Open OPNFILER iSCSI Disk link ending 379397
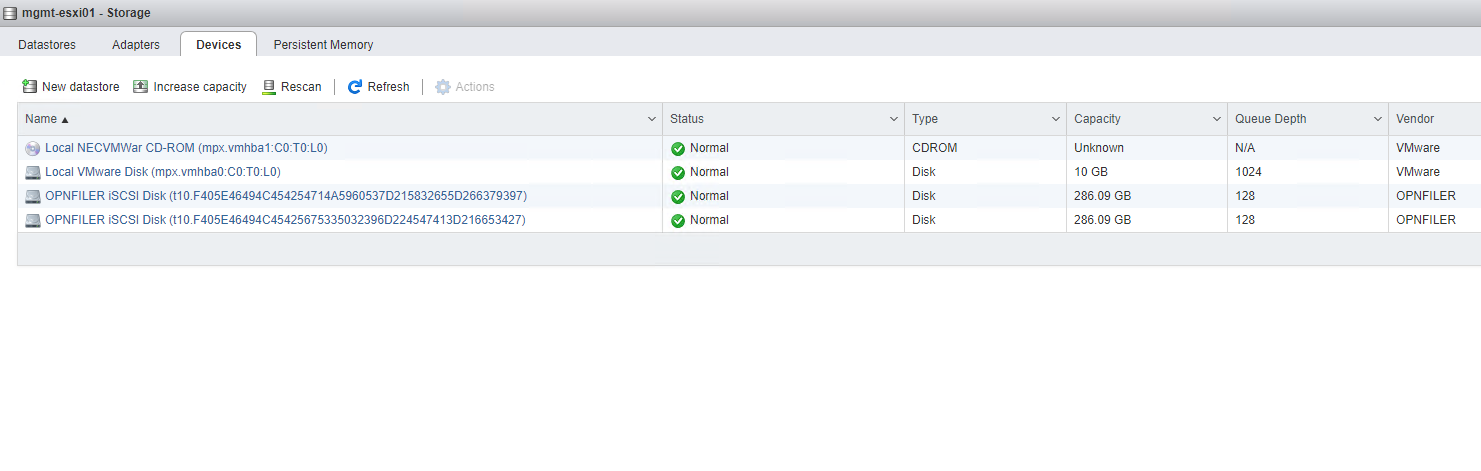 click(x=286, y=196)
